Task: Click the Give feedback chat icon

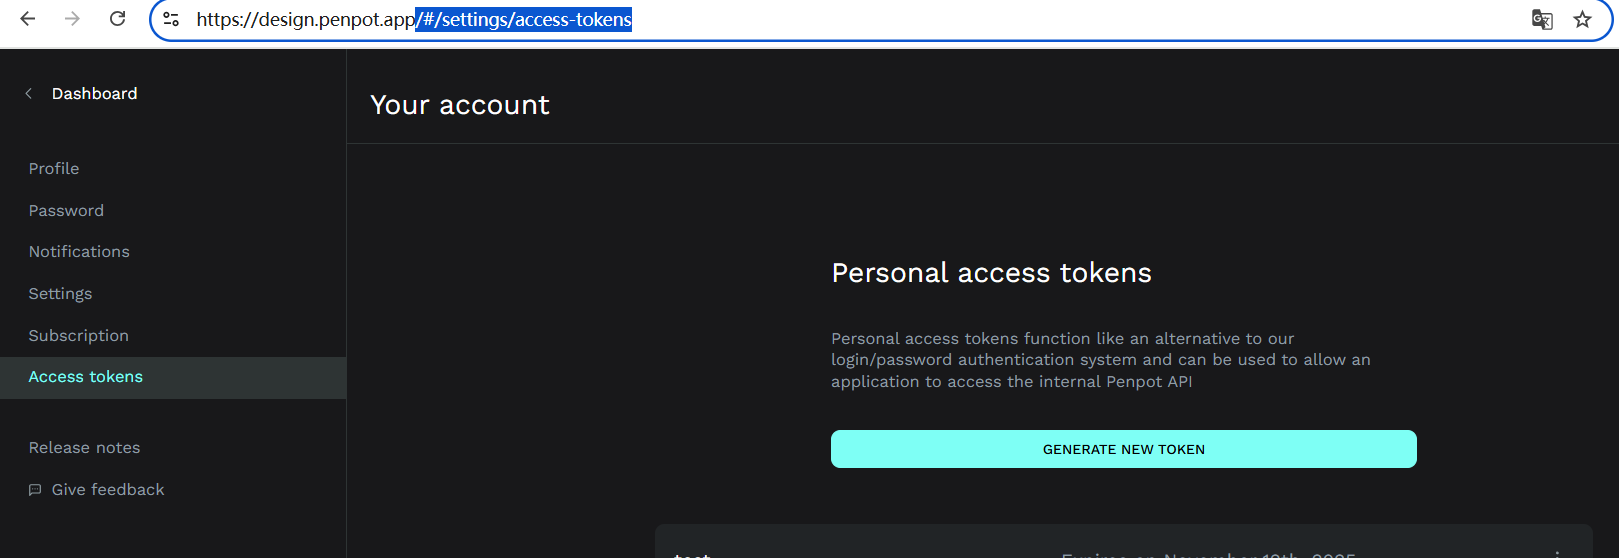Action: pos(35,490)
